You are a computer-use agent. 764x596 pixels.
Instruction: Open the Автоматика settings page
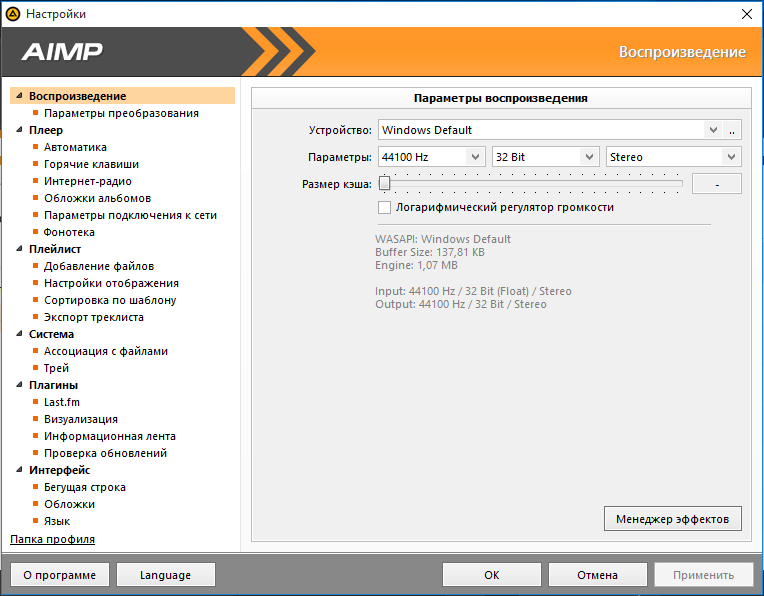tap(75, 147)
